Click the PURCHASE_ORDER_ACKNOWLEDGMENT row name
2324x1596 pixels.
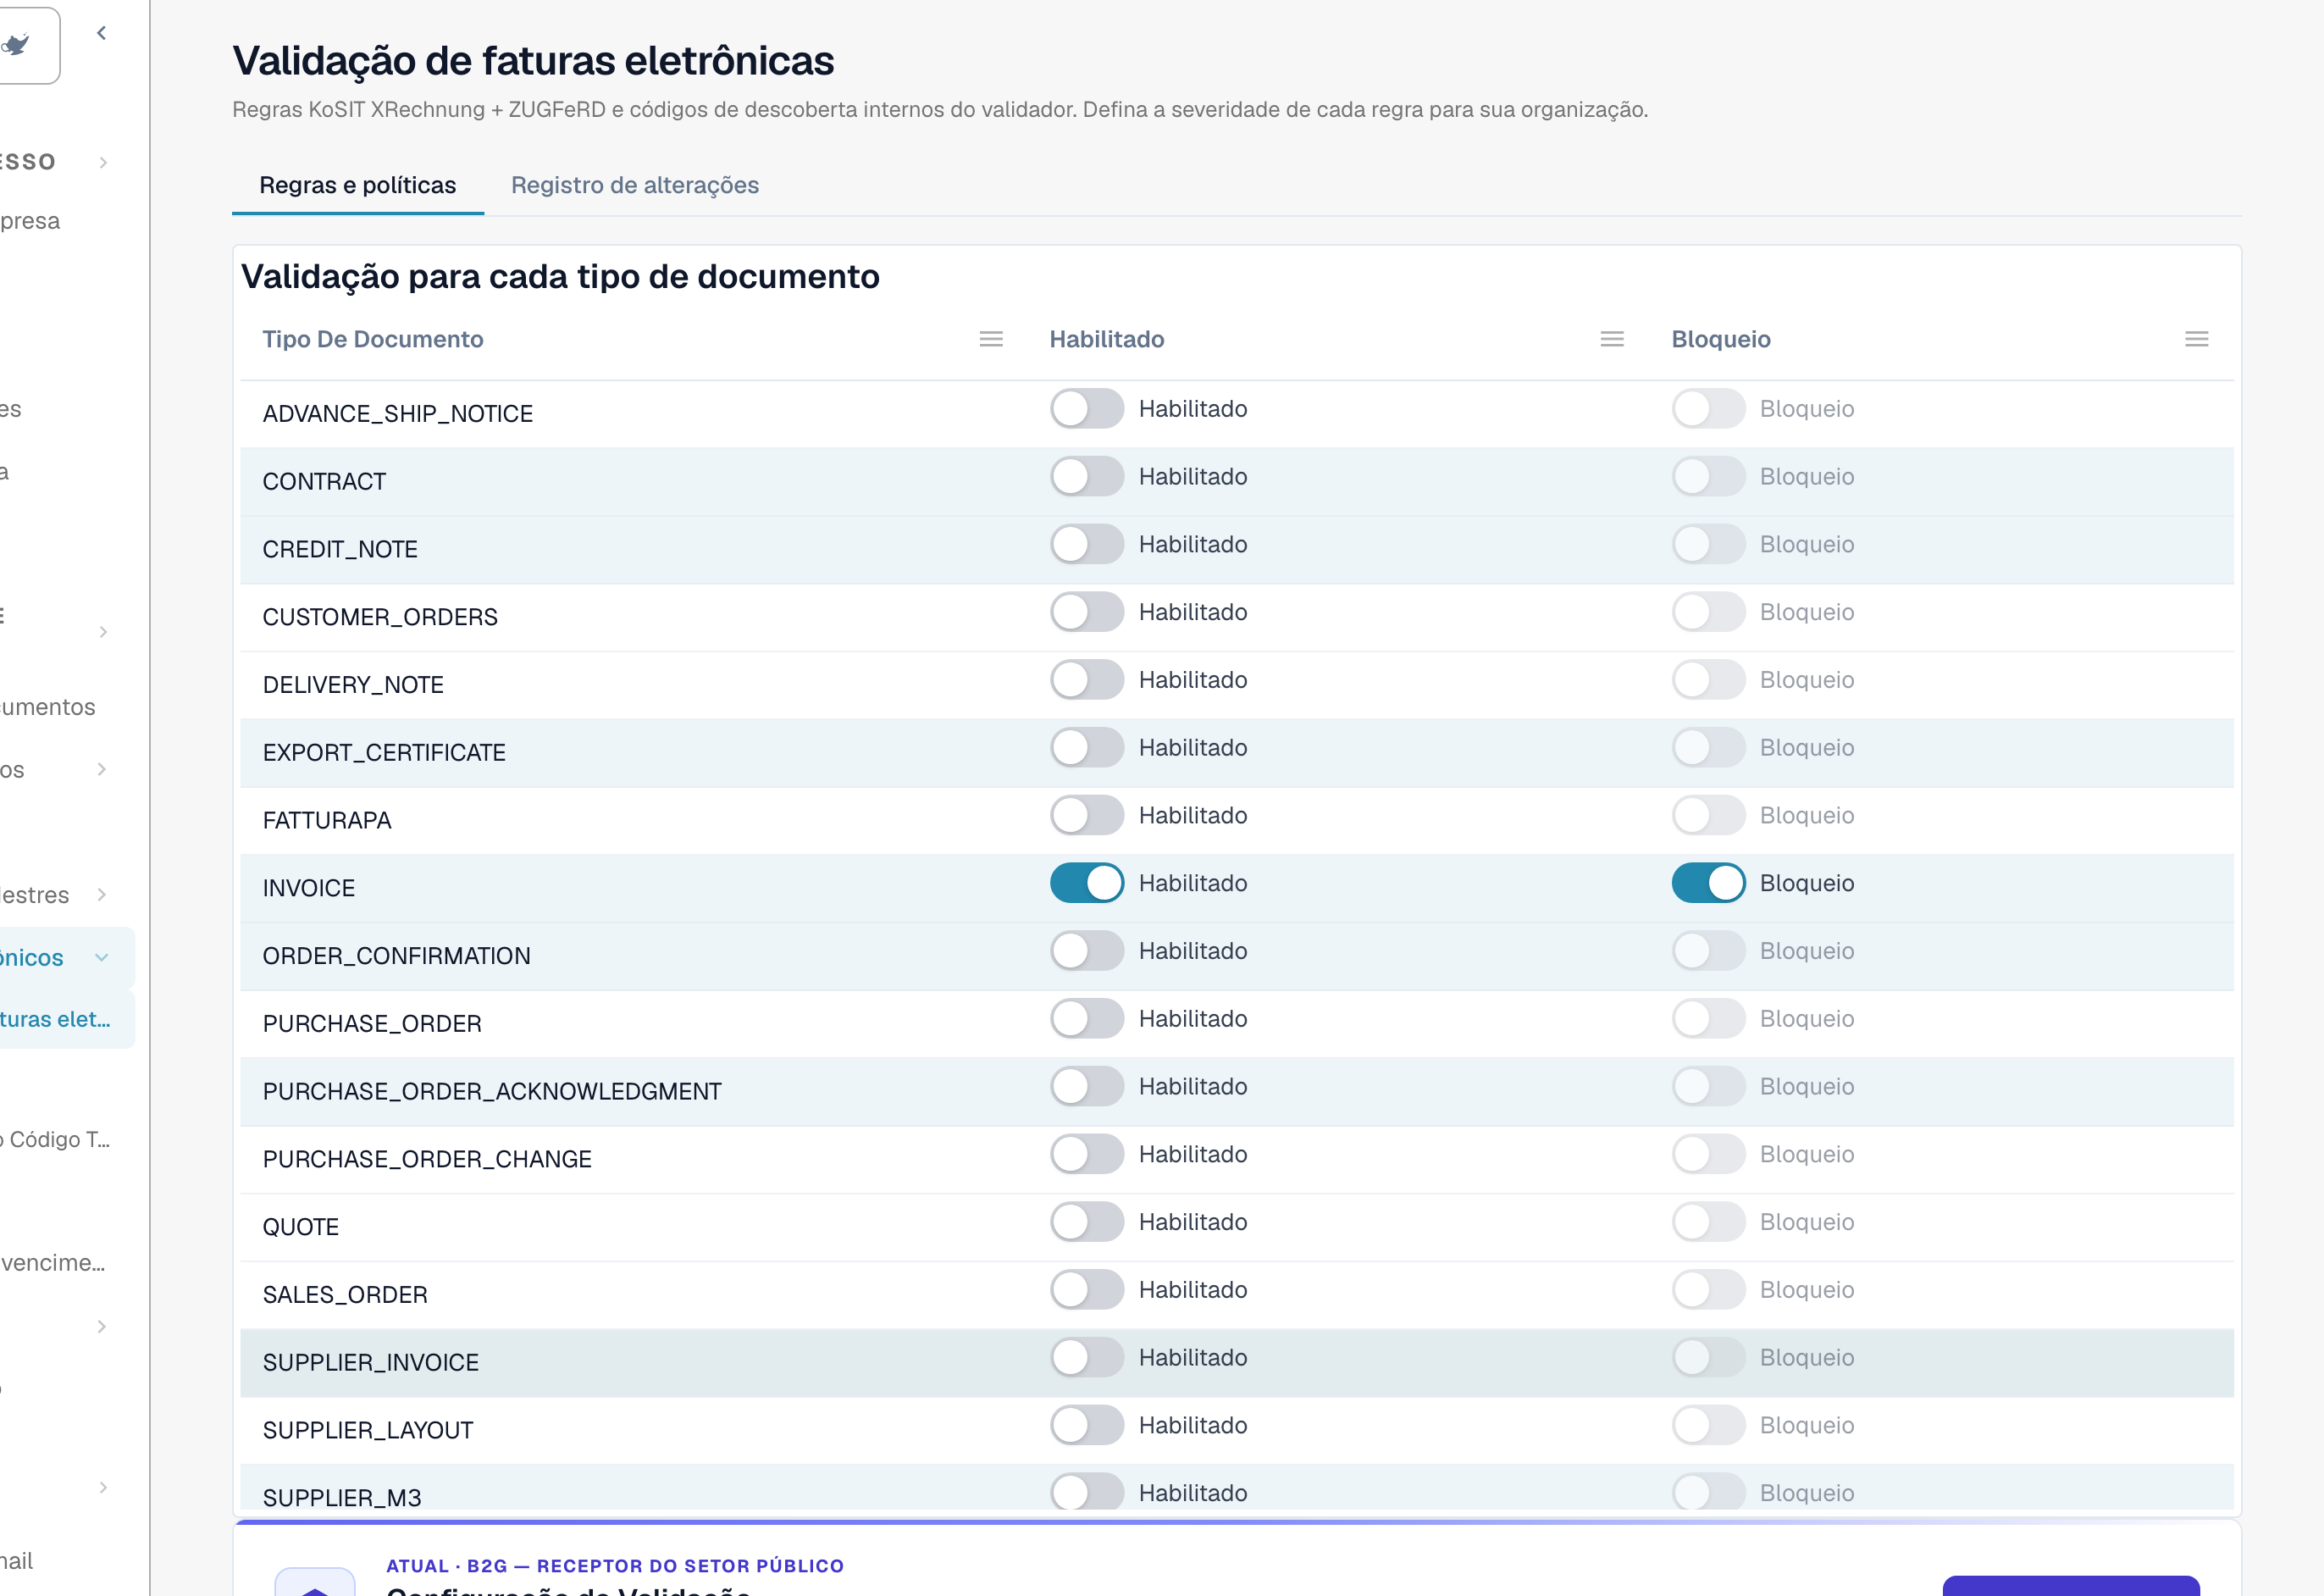492,1092
